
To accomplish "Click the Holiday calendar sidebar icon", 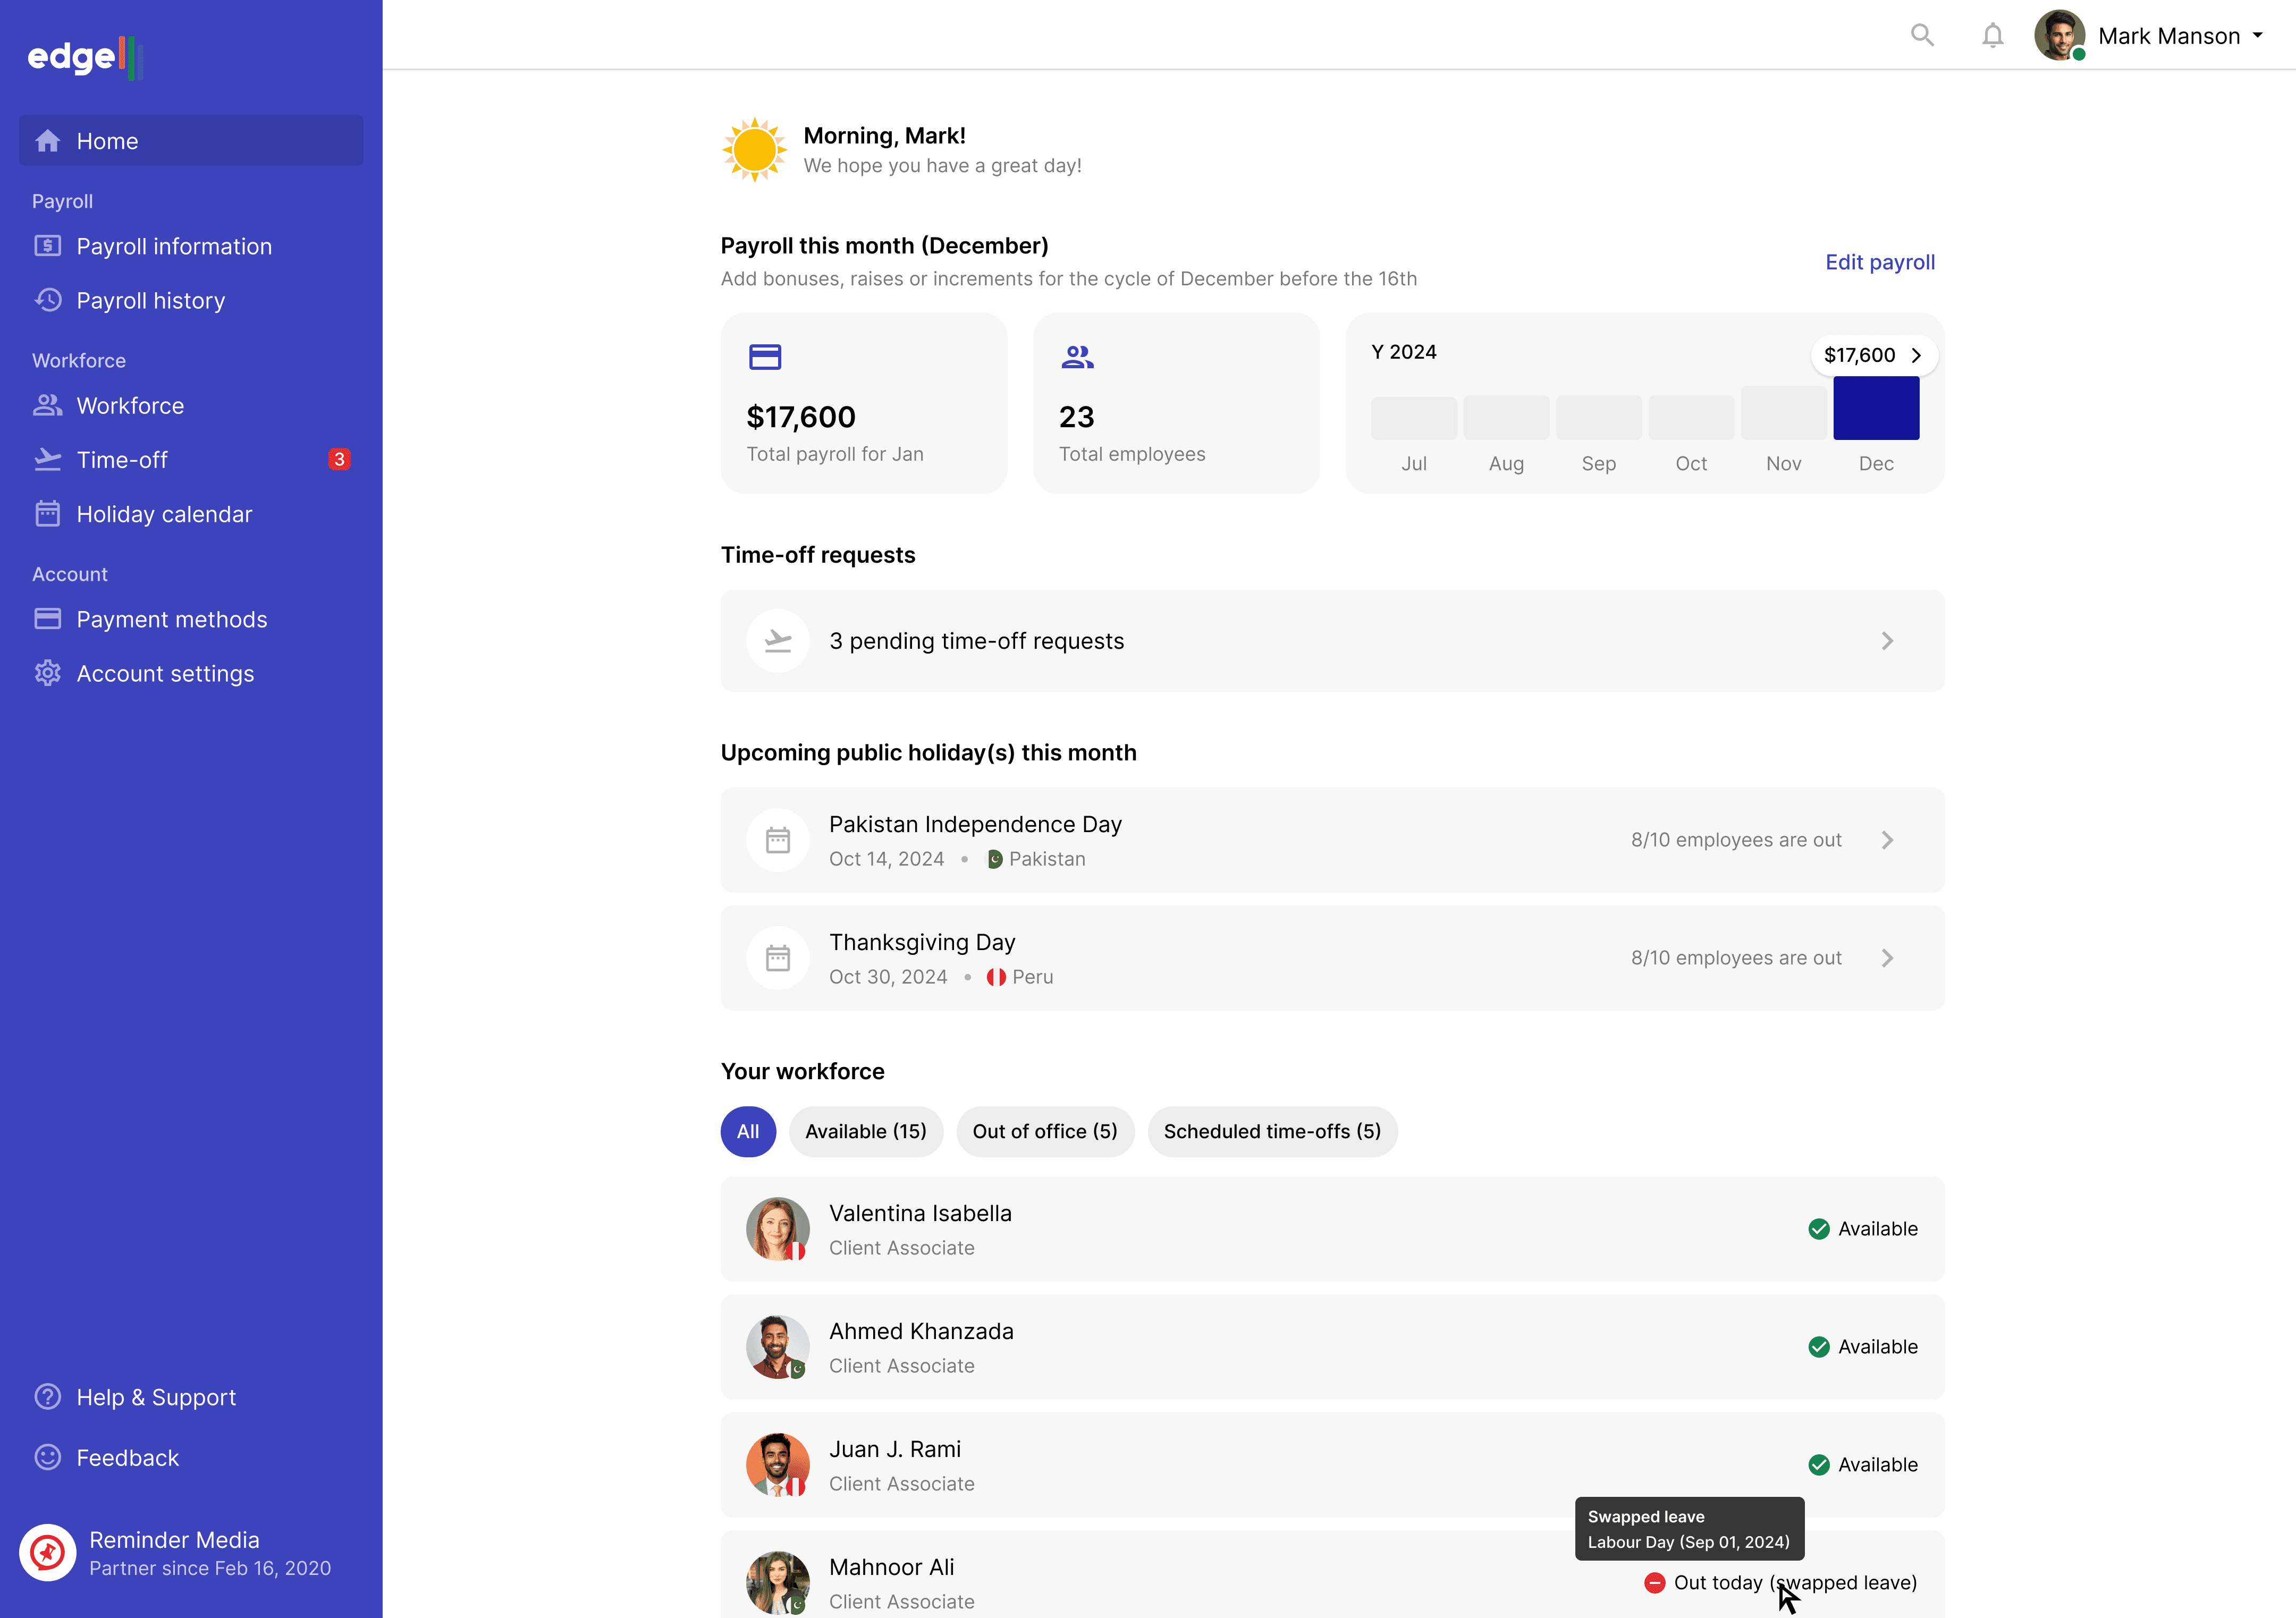I will (48, 514).
